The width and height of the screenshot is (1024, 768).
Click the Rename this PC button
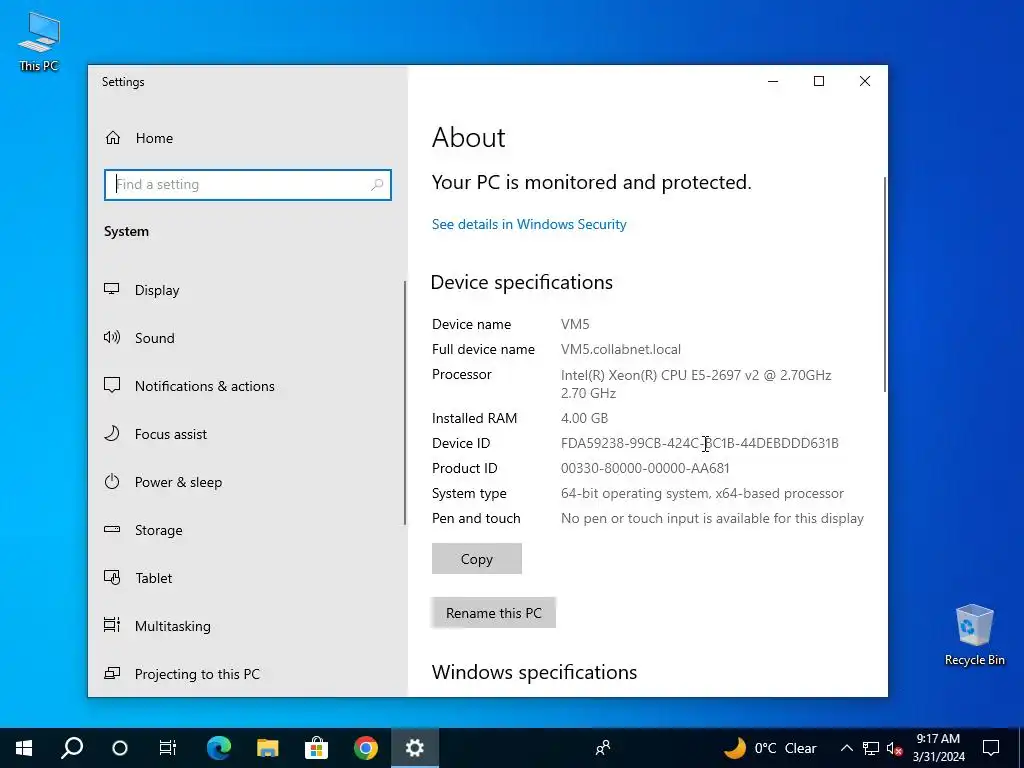point(494,613)
